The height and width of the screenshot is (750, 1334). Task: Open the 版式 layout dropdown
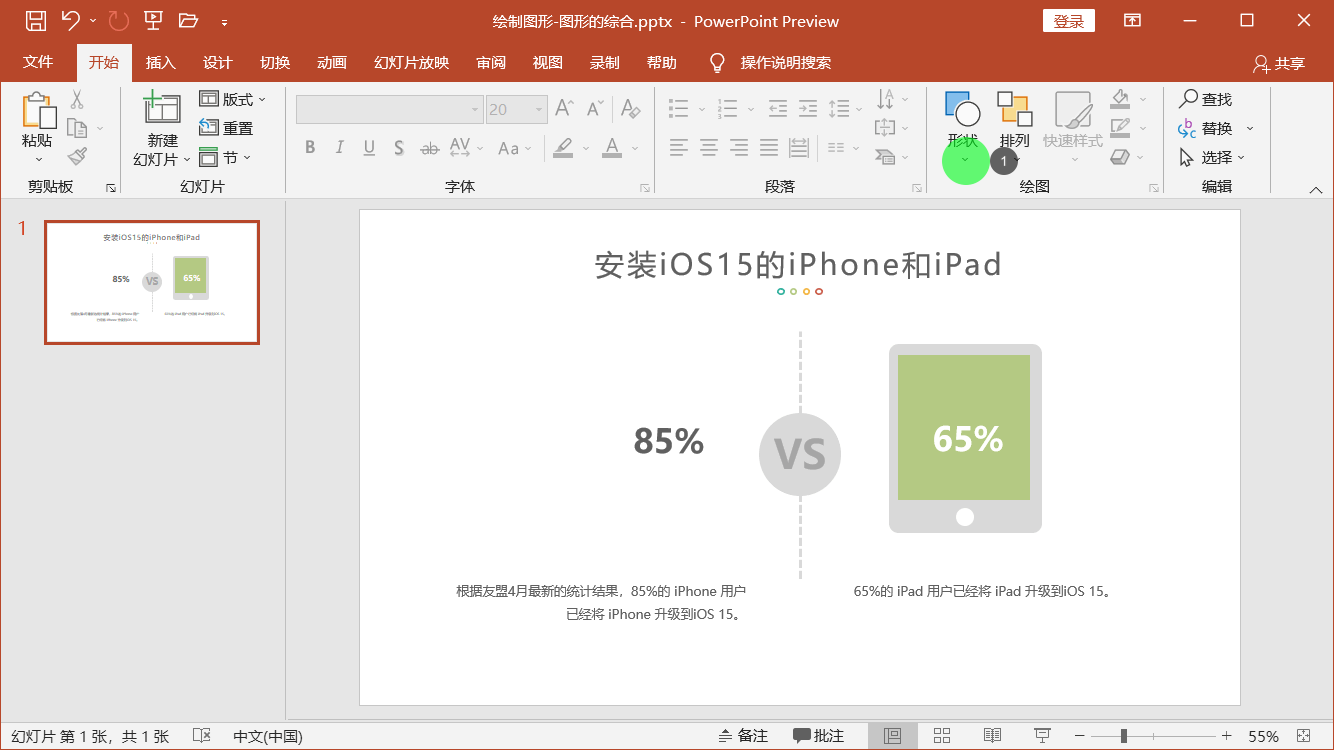click(x=233, y=99)
